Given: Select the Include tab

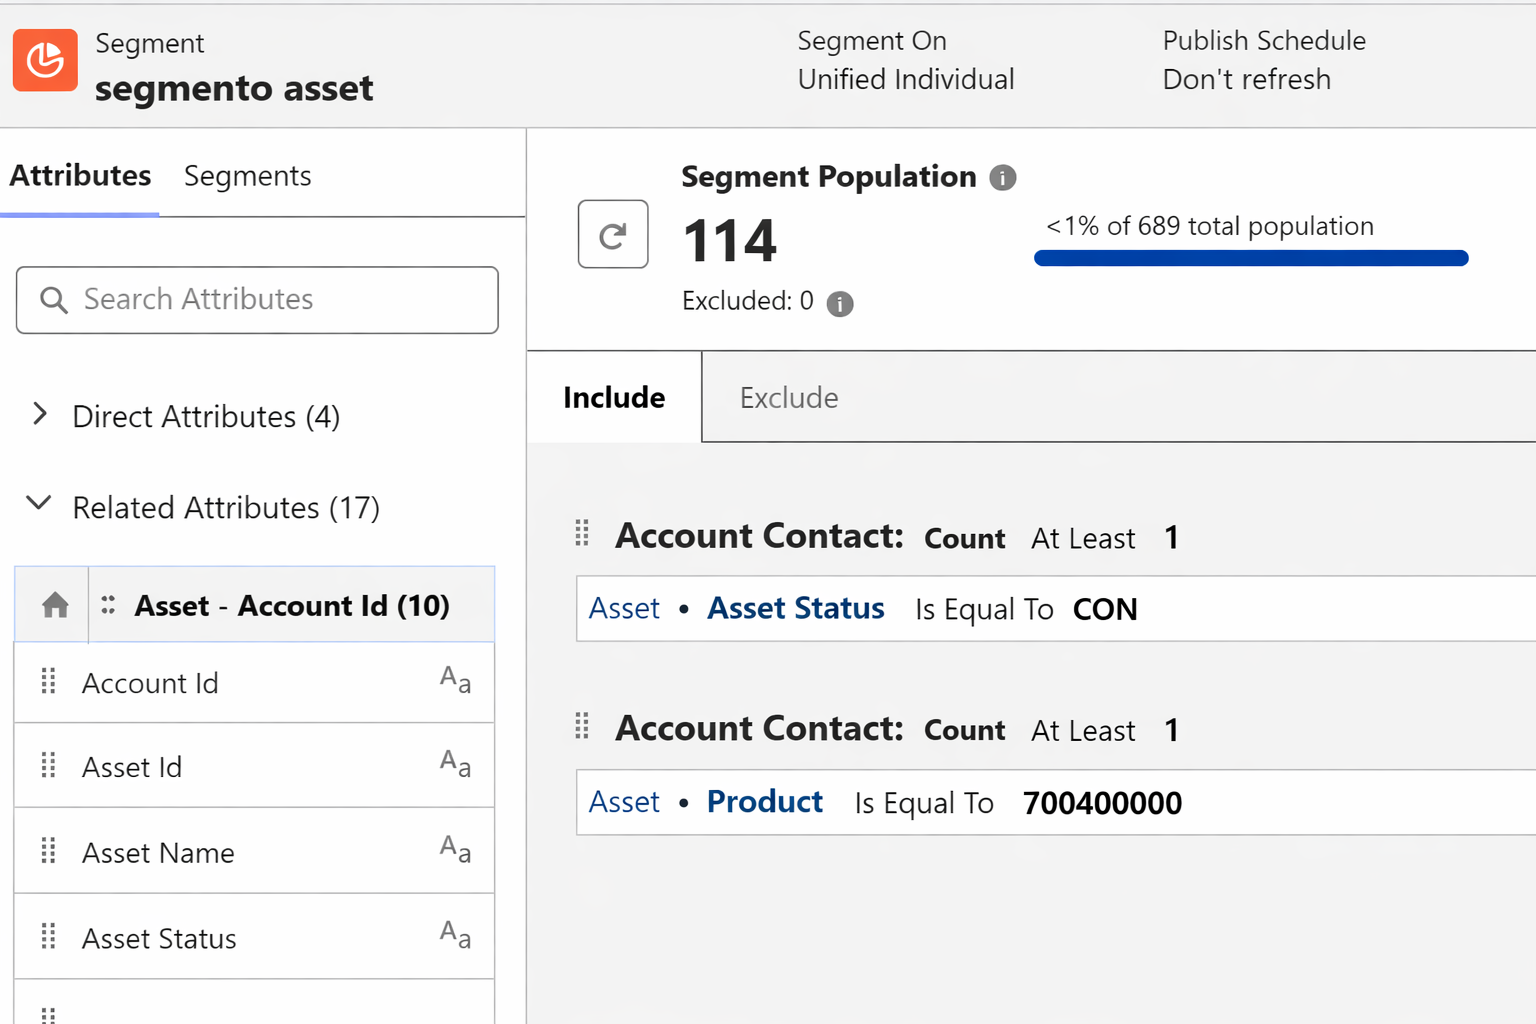Looking at the screenshot, I should click(614, 398).
